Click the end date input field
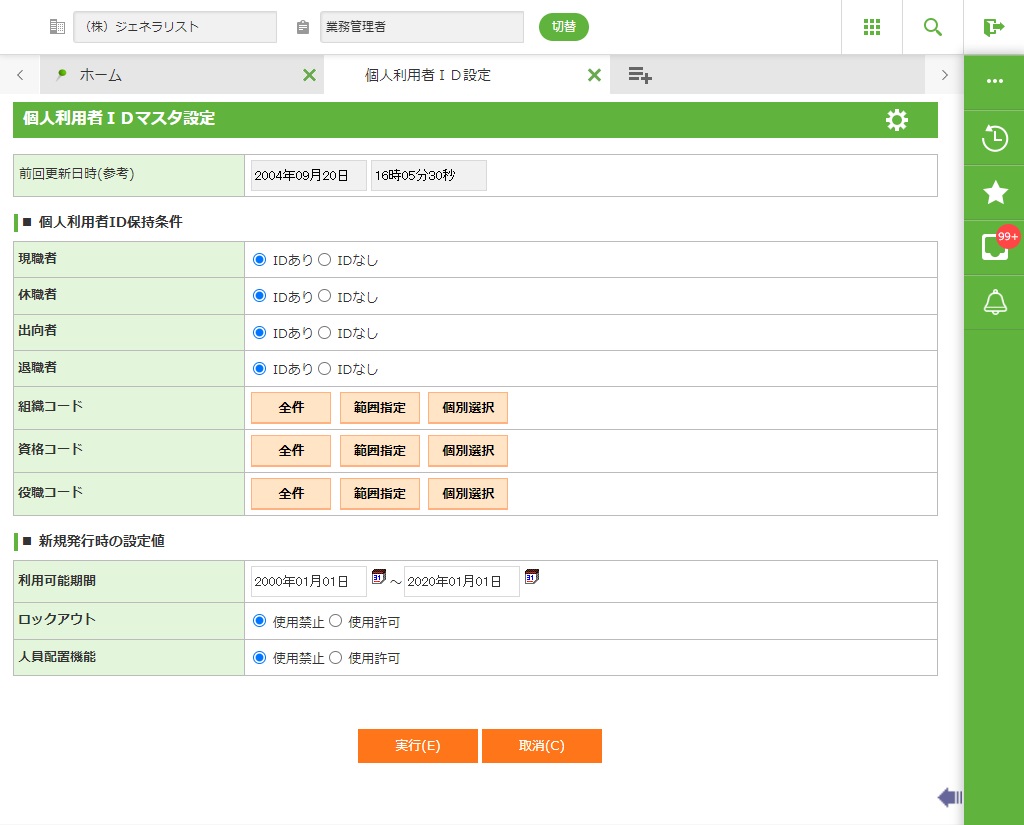 click(461, 581)
